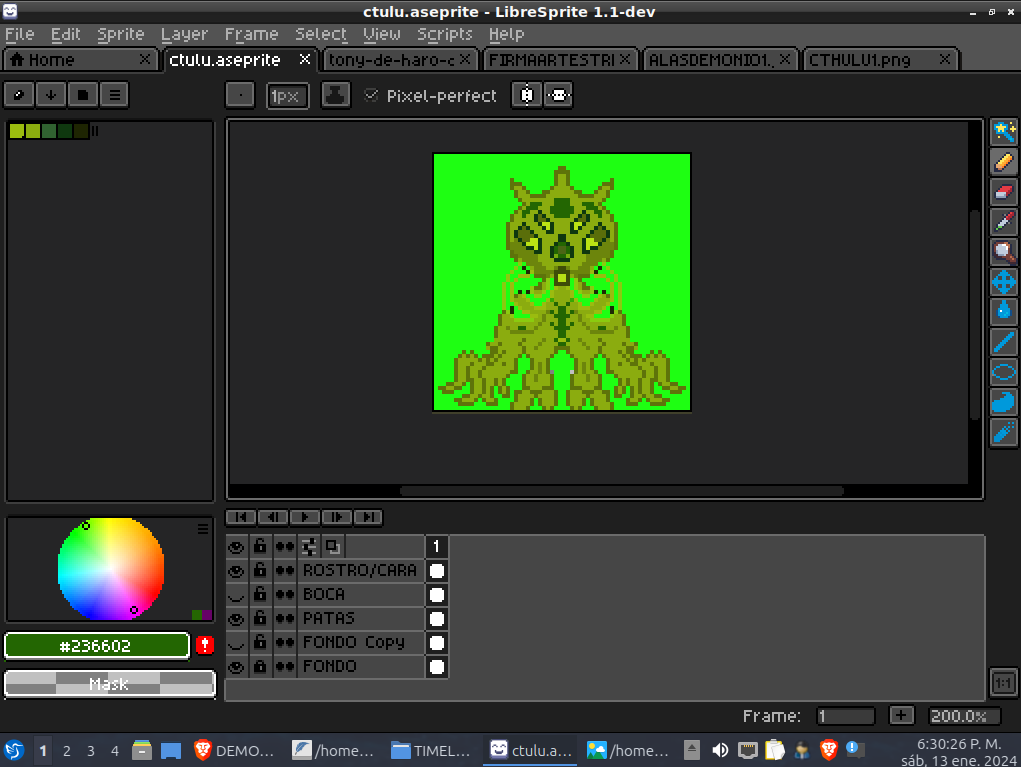Select the line tool
Viewport: 1021px width, 767px height.
[x=1003, y=342]
